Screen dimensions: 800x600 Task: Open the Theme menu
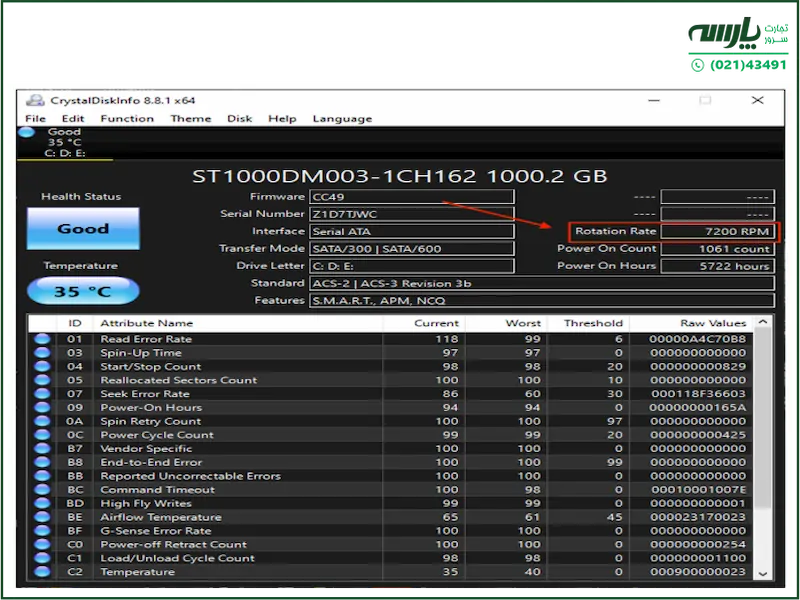(x=190, y=118)
